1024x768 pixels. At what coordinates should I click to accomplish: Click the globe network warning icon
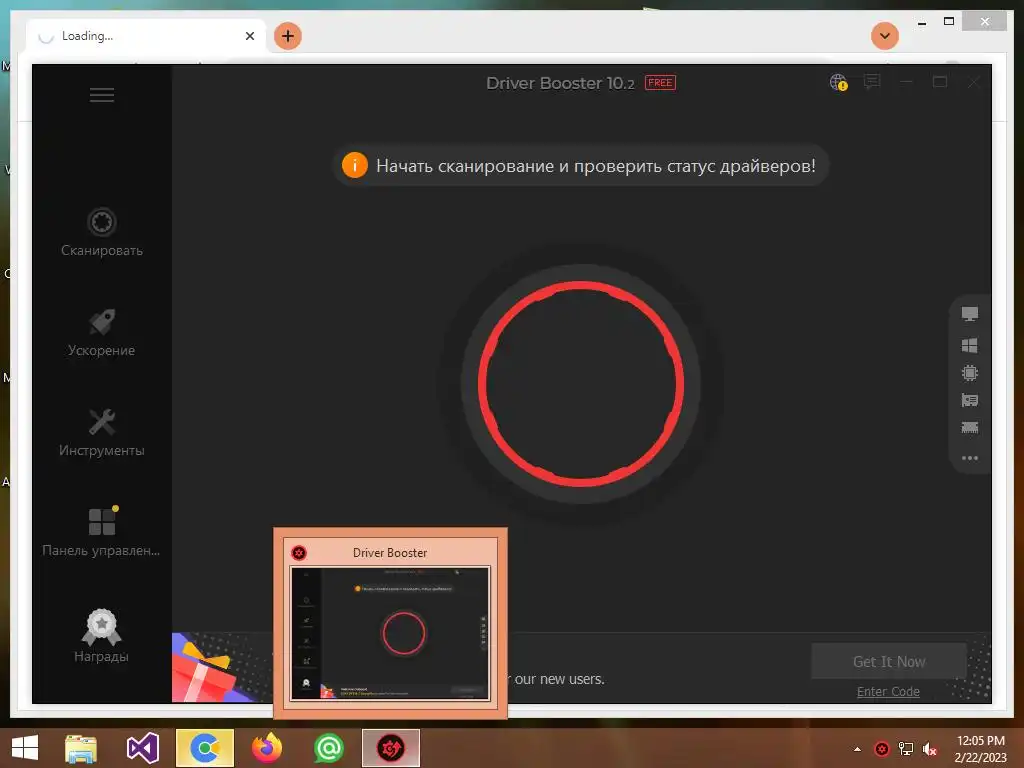tap(839, 82)
